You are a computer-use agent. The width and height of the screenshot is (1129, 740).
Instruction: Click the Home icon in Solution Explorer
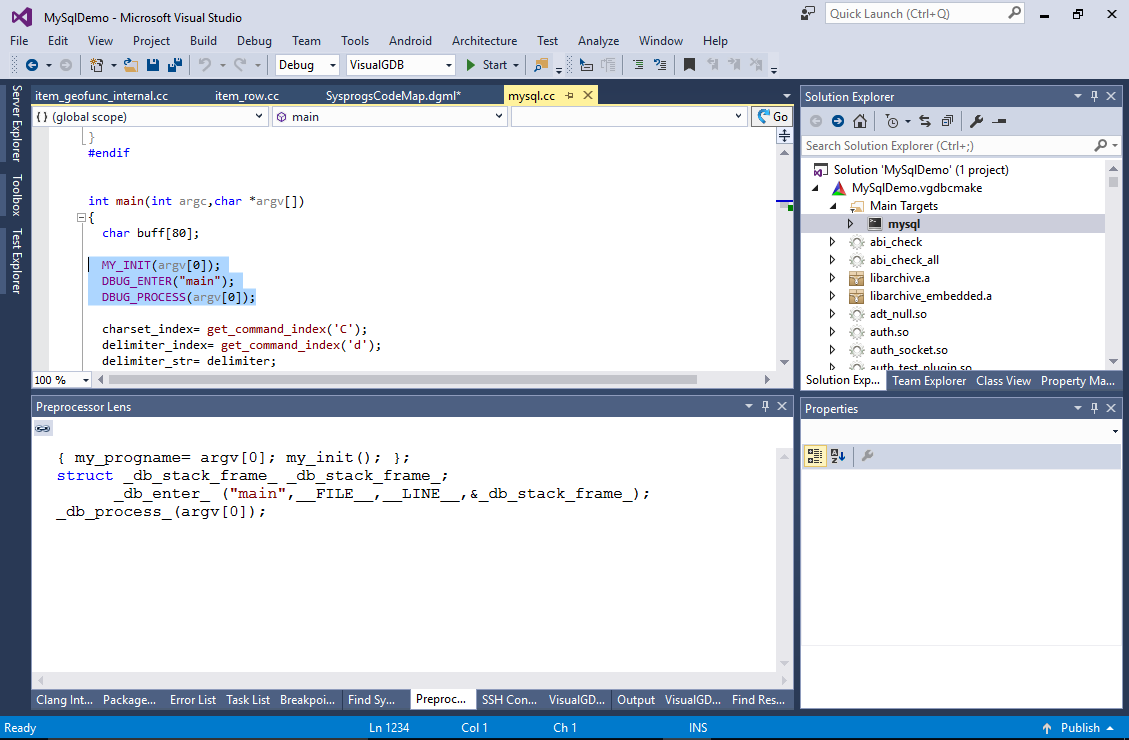coord(860,121)
